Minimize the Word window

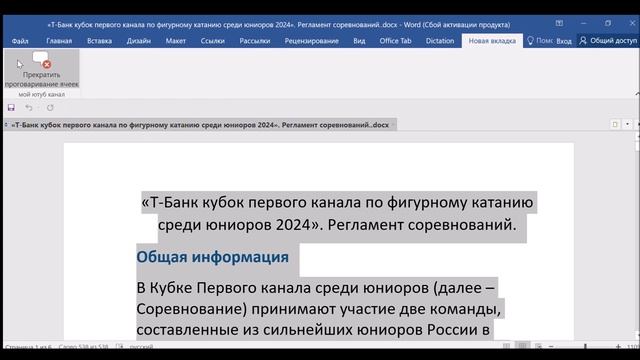[x=583, y=24]
